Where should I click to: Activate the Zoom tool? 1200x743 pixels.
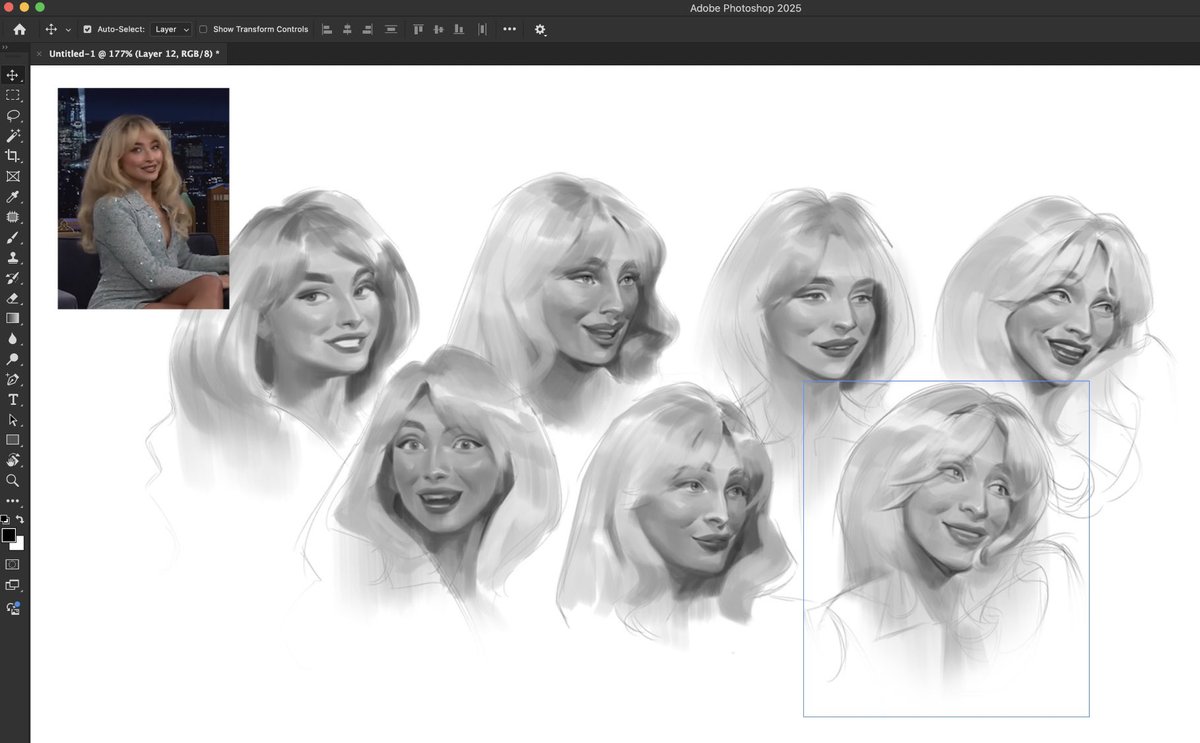13,481
